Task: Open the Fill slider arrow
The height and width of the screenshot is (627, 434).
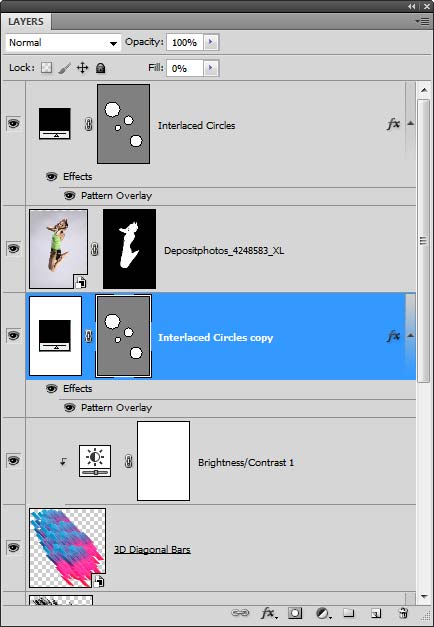Action: point(211,68)
